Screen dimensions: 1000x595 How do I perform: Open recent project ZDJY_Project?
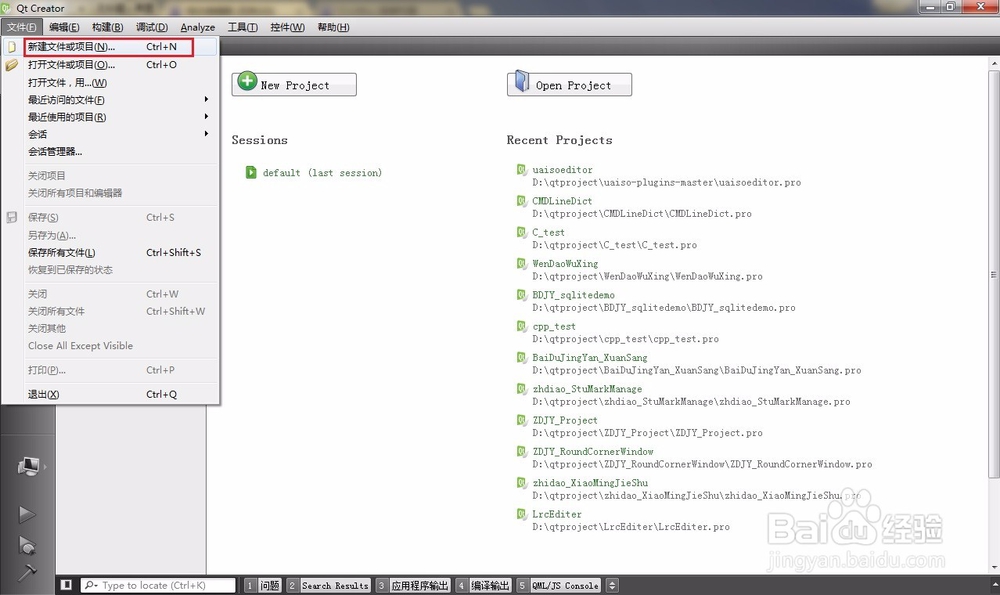pos(565,420)
